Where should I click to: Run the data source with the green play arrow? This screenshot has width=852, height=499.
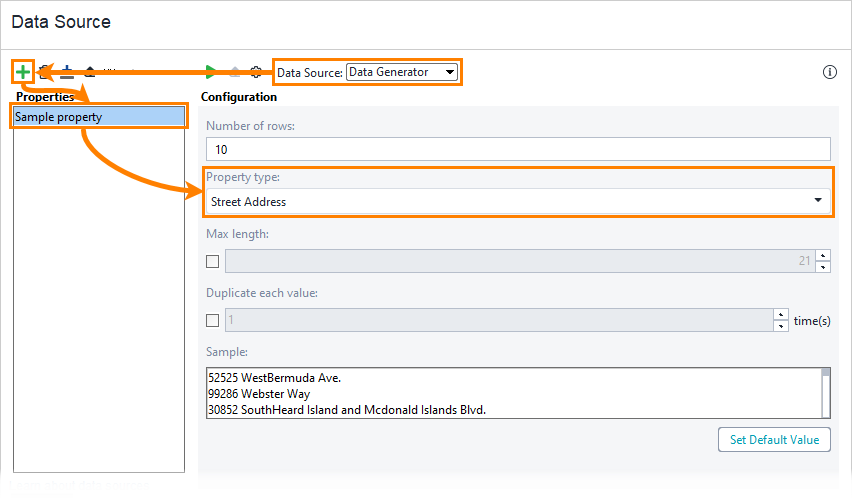pos(210,72)
